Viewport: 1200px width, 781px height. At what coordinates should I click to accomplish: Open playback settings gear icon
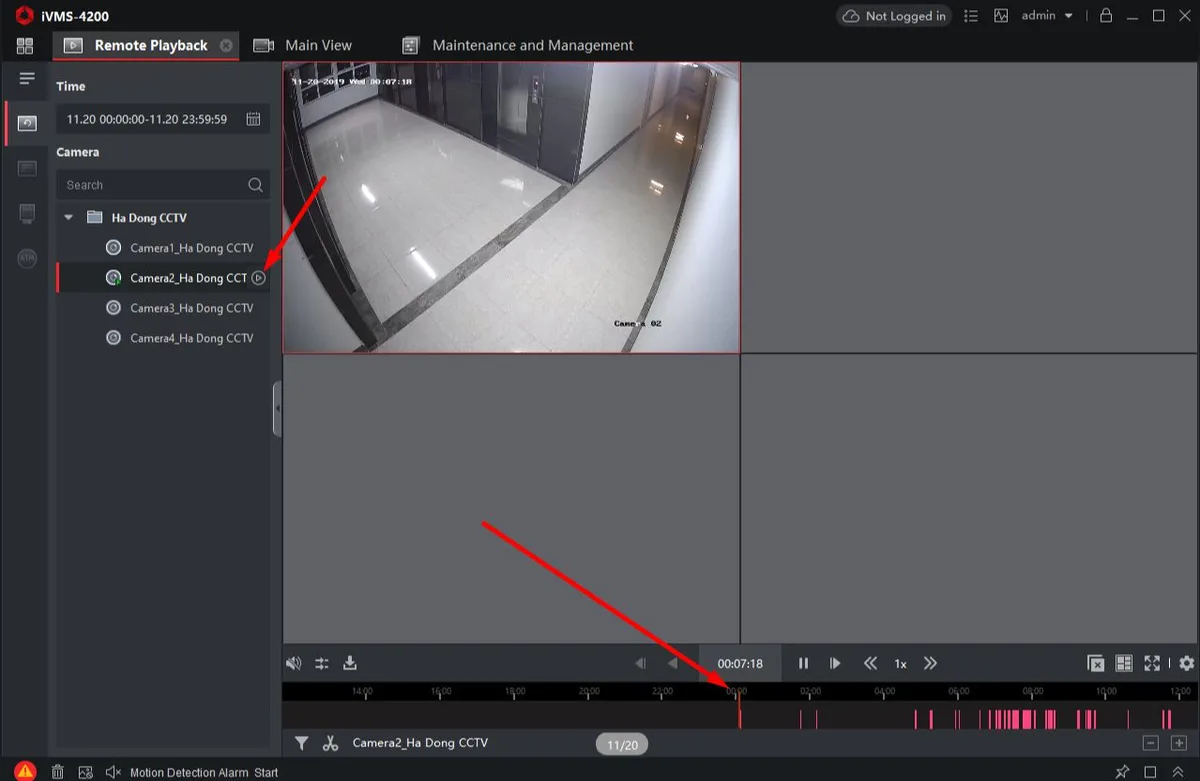[1187, 663]
